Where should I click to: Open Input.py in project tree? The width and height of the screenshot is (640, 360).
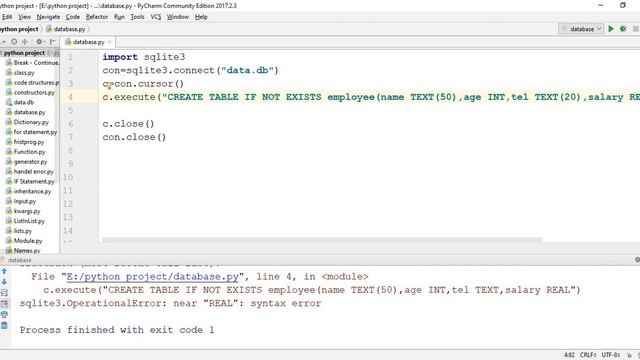pyautogui.click(x=21, y=201)
